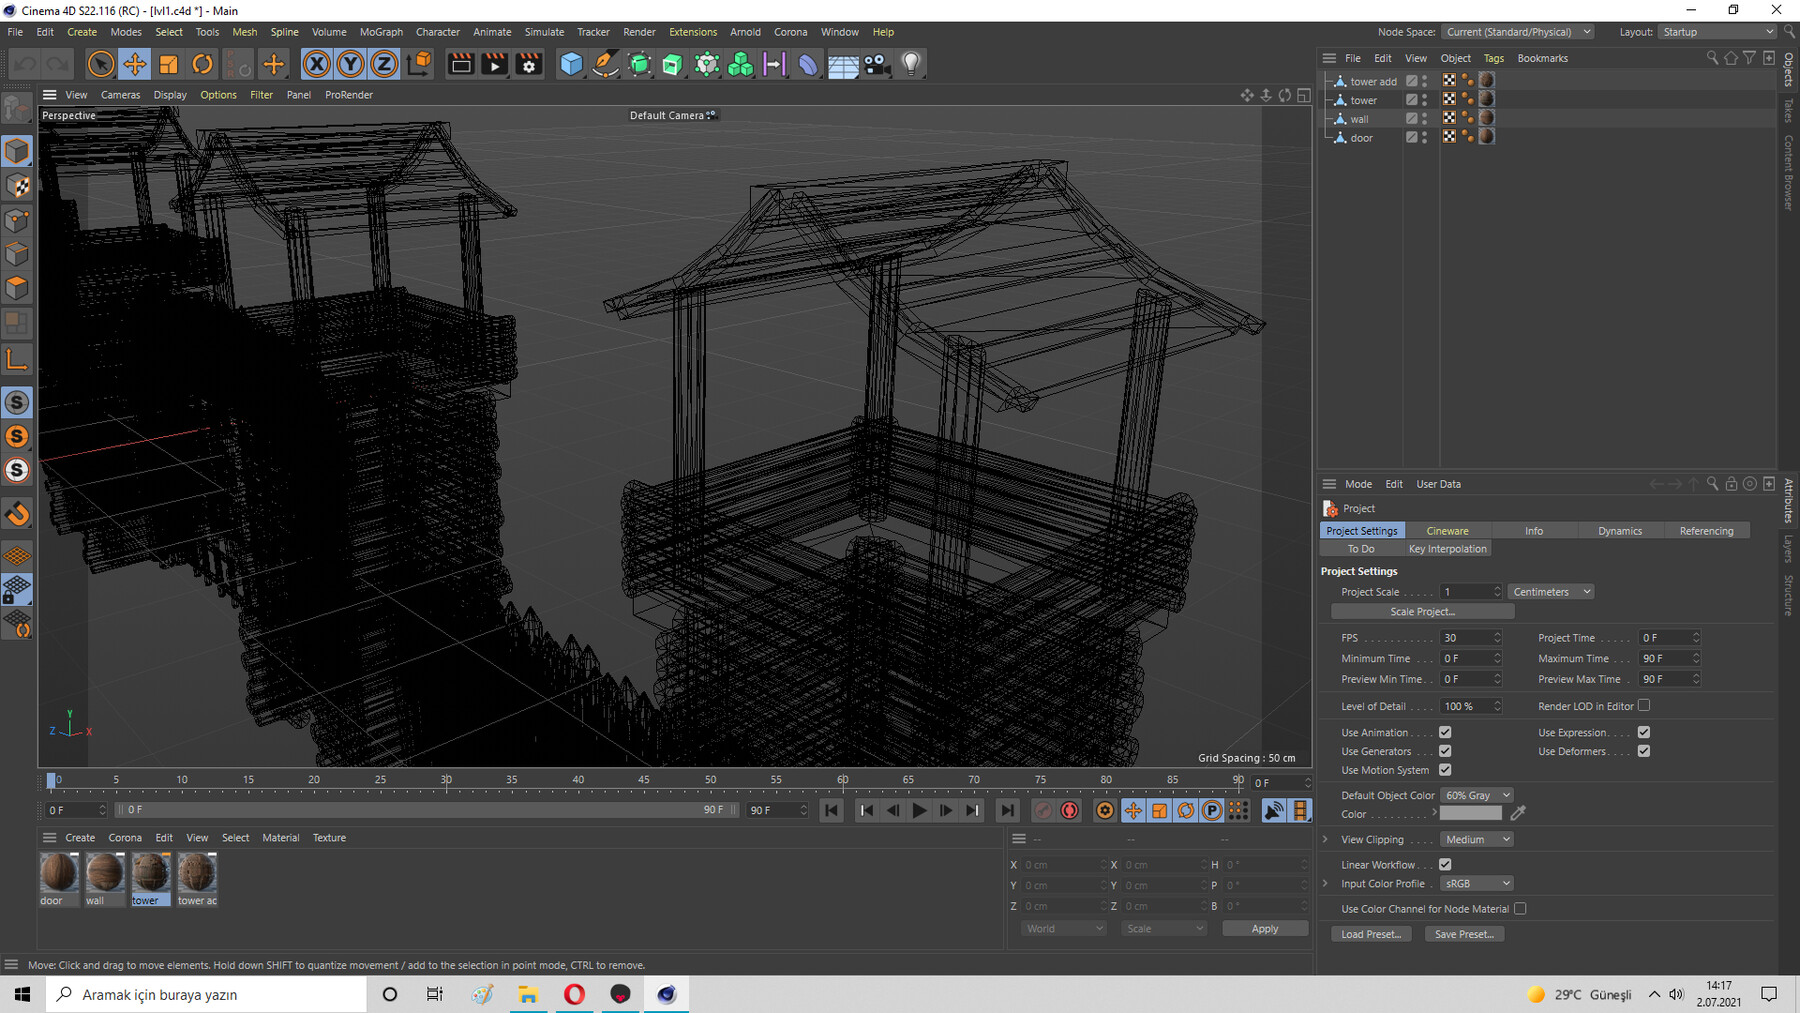Expand the Input Color Profile dropdown
The width and height of the screenshot is (1800, 1013).
click(1476, 884)
